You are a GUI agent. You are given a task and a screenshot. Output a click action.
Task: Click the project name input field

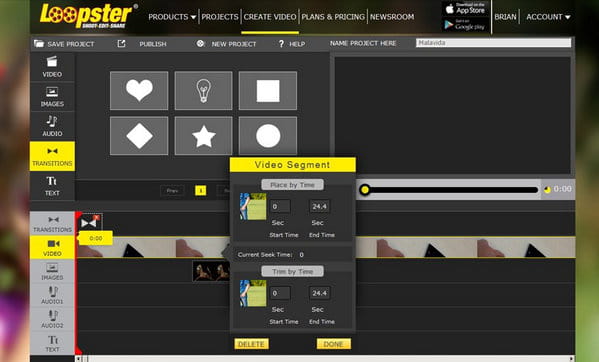(494, 43)
